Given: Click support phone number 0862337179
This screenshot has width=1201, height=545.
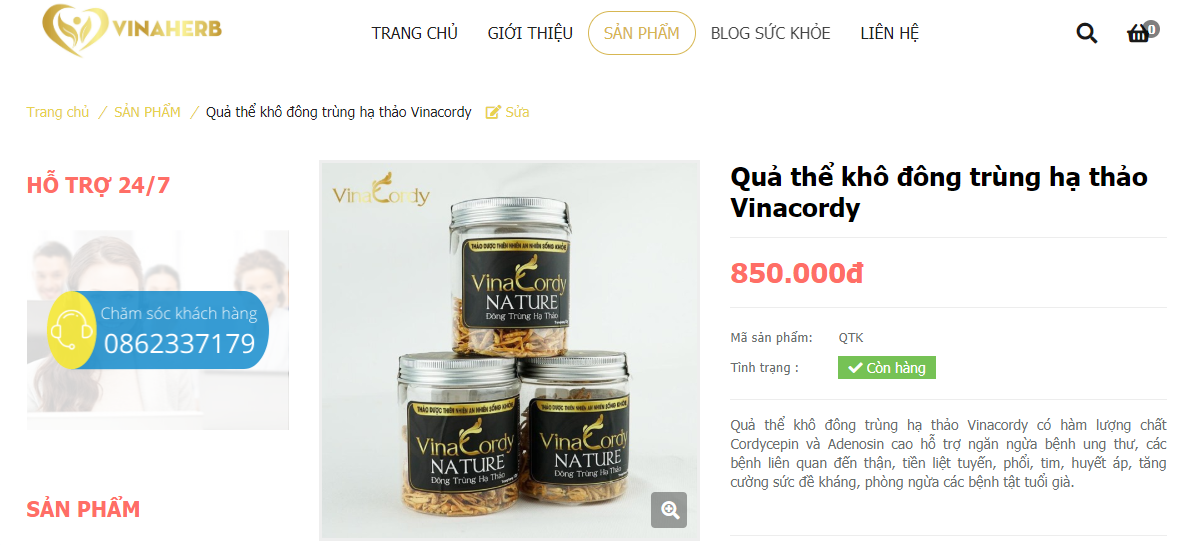Looking at the screenshot, I should pyautogui.click(x=179, y=345).
